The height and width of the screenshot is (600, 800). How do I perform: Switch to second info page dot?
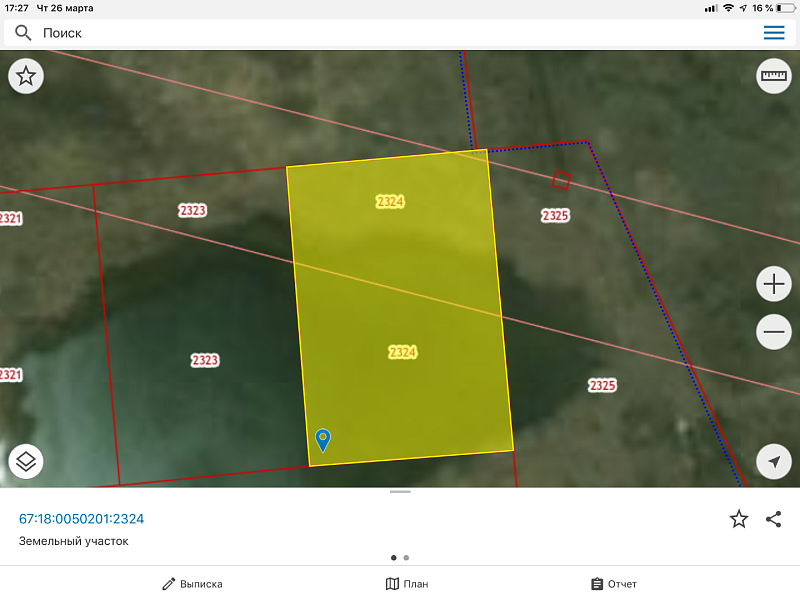point(406,558)
